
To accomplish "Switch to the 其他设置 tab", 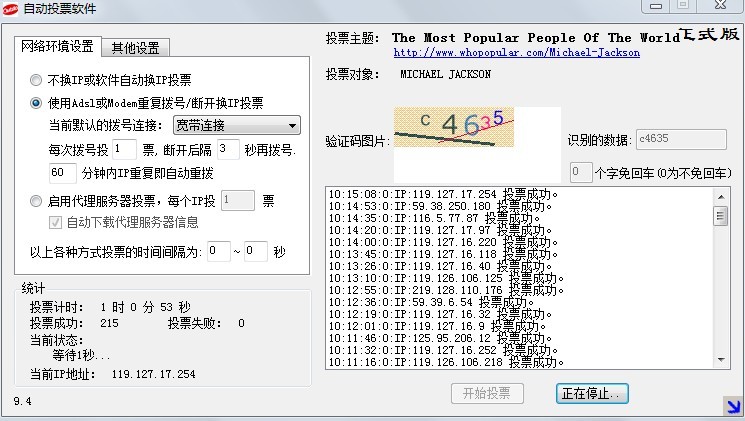I will point(136,48).
